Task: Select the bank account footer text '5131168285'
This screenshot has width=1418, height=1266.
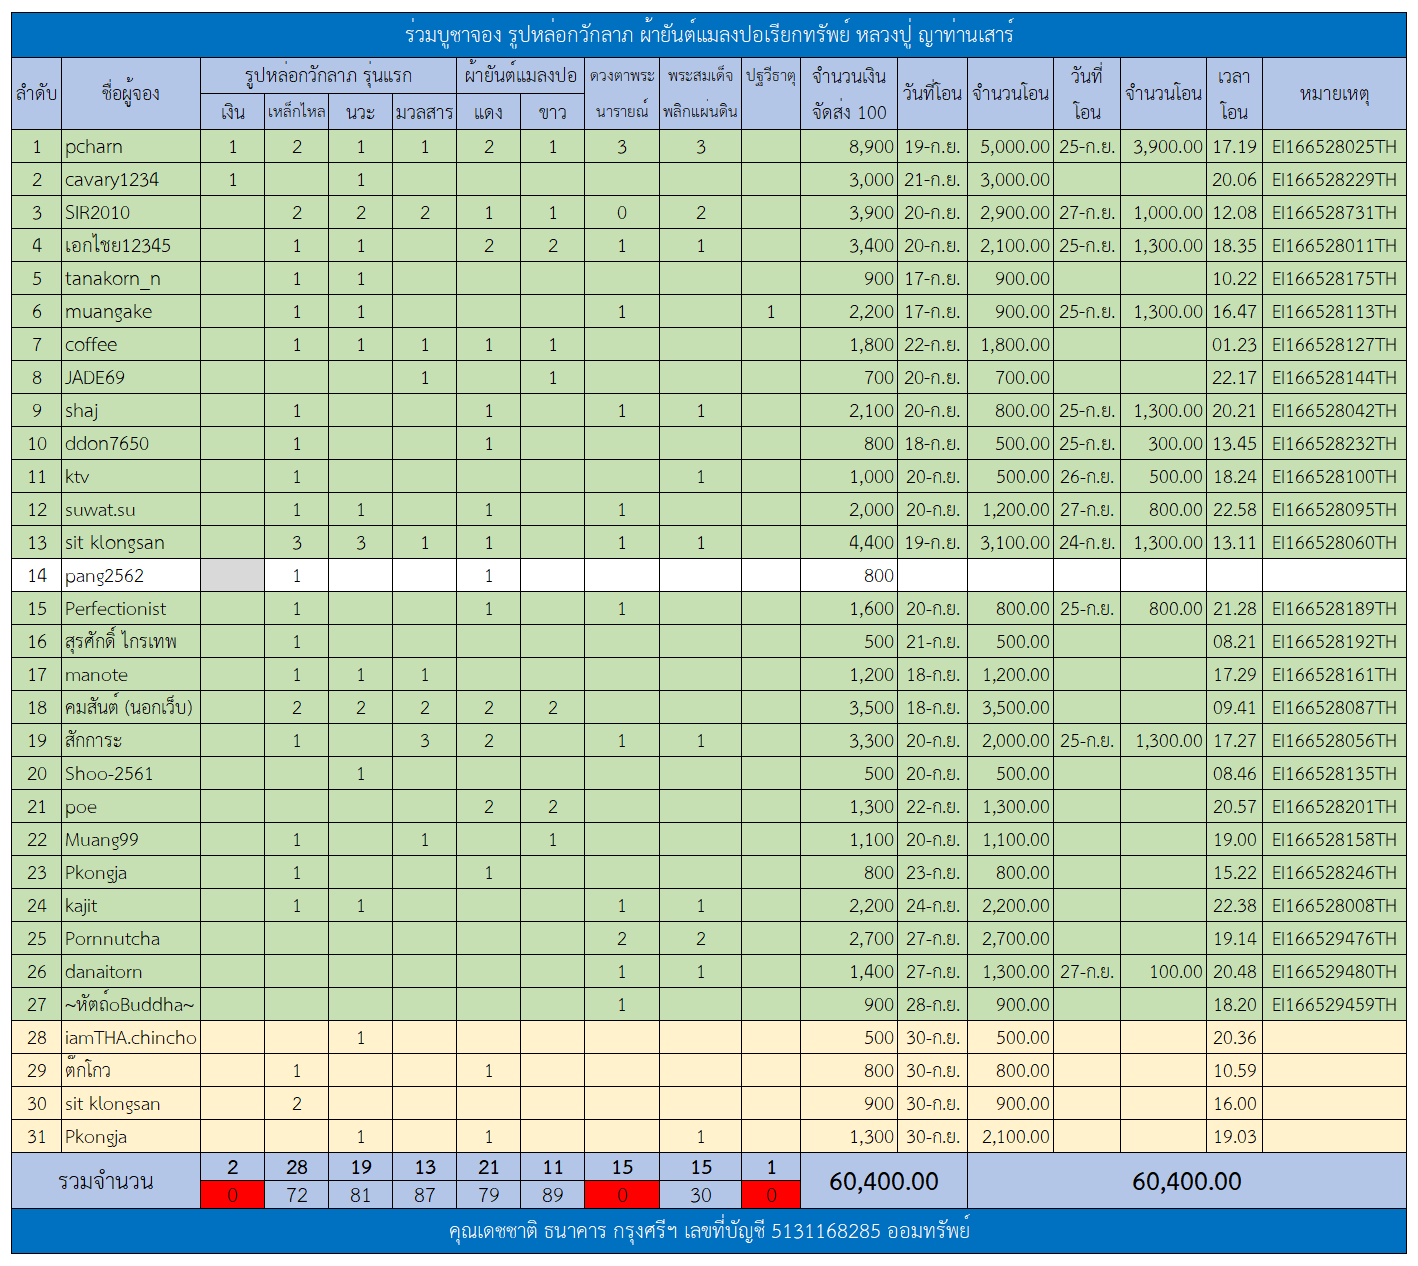Action: 825,1231
